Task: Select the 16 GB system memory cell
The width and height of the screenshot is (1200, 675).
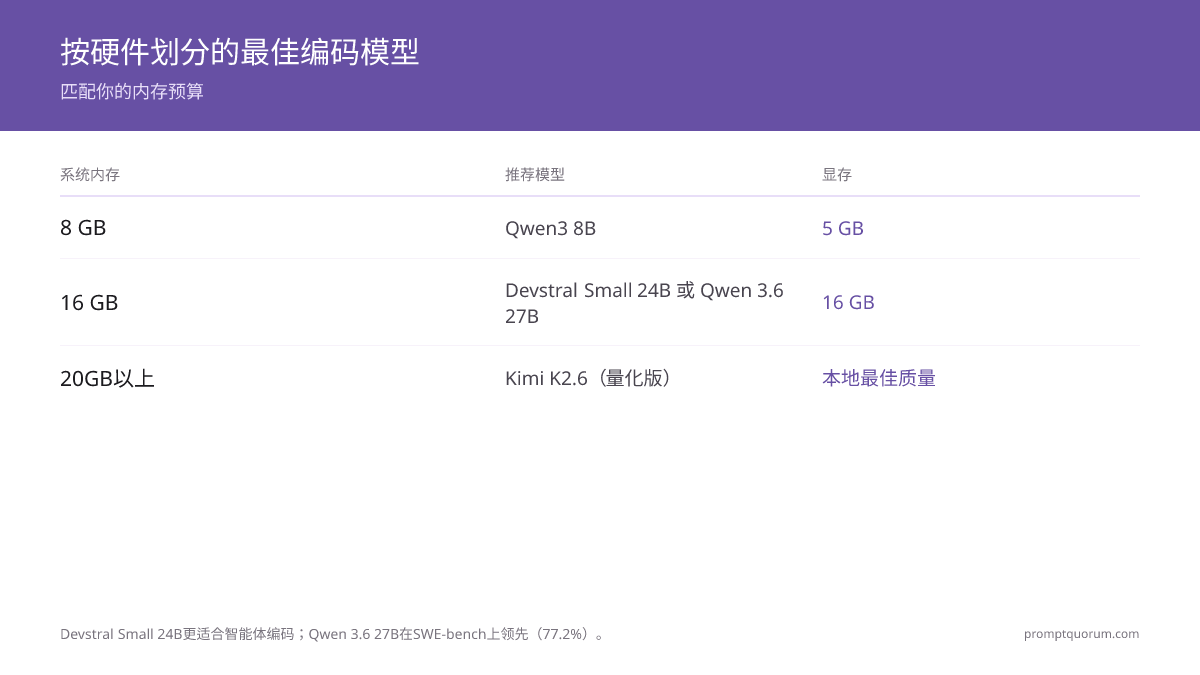Action: (x=89, y=303)
